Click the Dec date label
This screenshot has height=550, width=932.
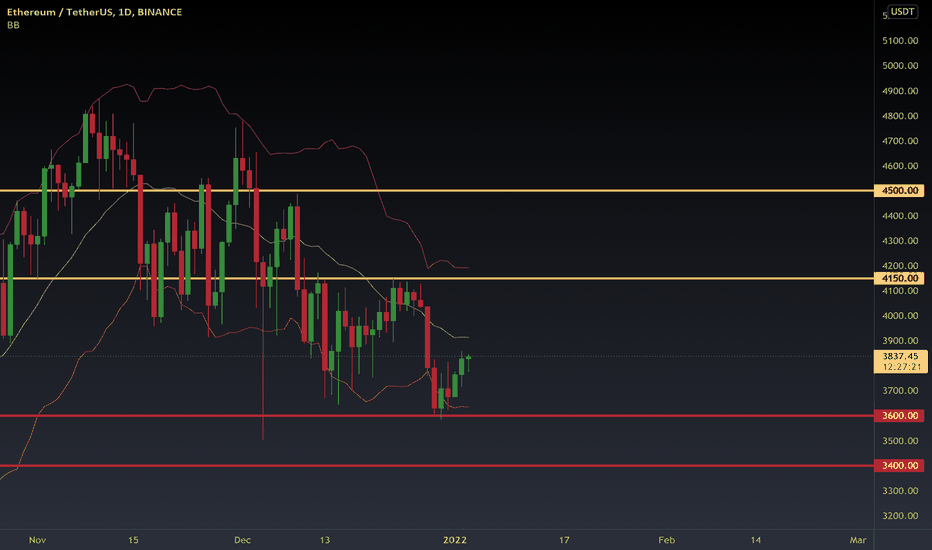point(242,540)
